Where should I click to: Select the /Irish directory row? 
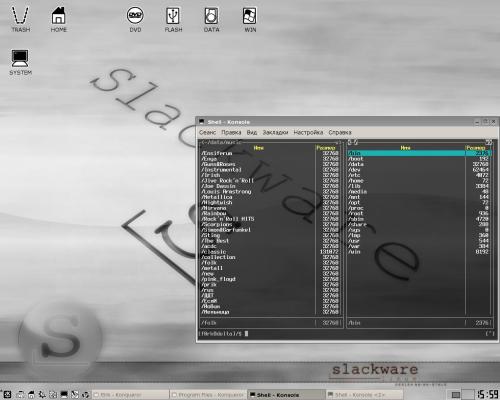pyautogui.click(x=270, y=175)
